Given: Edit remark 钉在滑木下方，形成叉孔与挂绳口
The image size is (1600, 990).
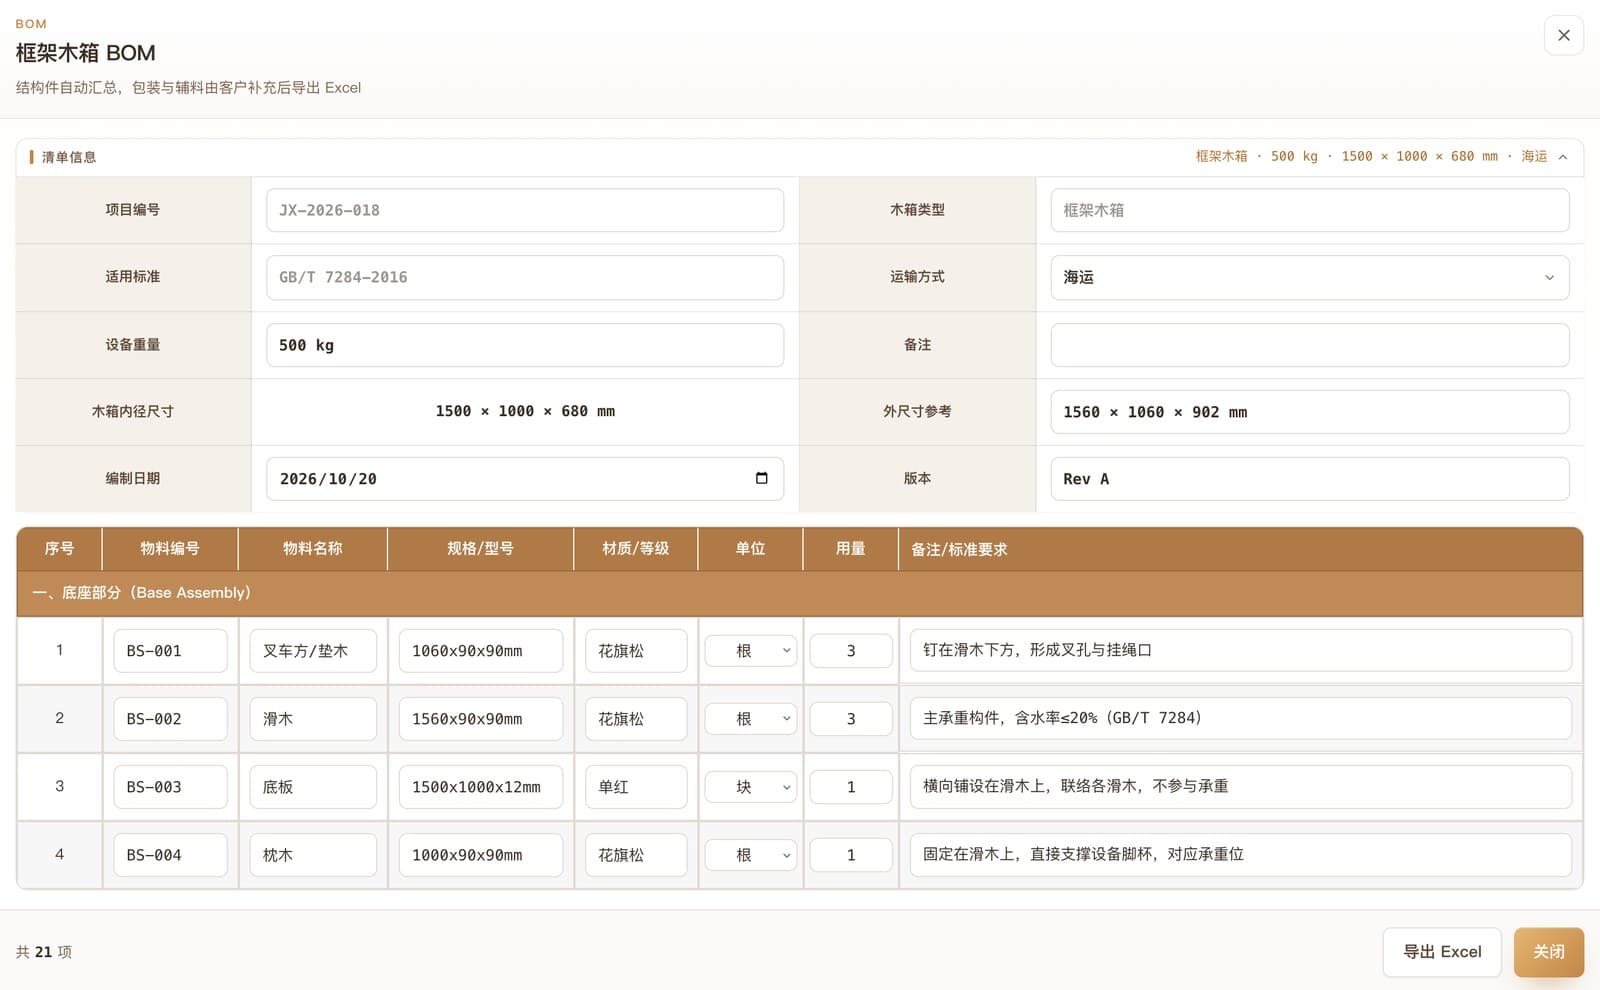Looking at the screenshot, I should [1240, 650].
